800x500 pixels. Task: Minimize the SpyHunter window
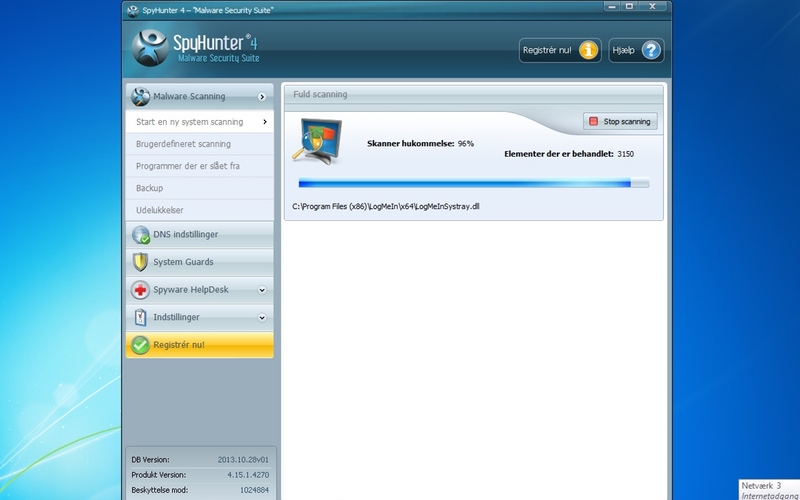[x=612, y=7]
